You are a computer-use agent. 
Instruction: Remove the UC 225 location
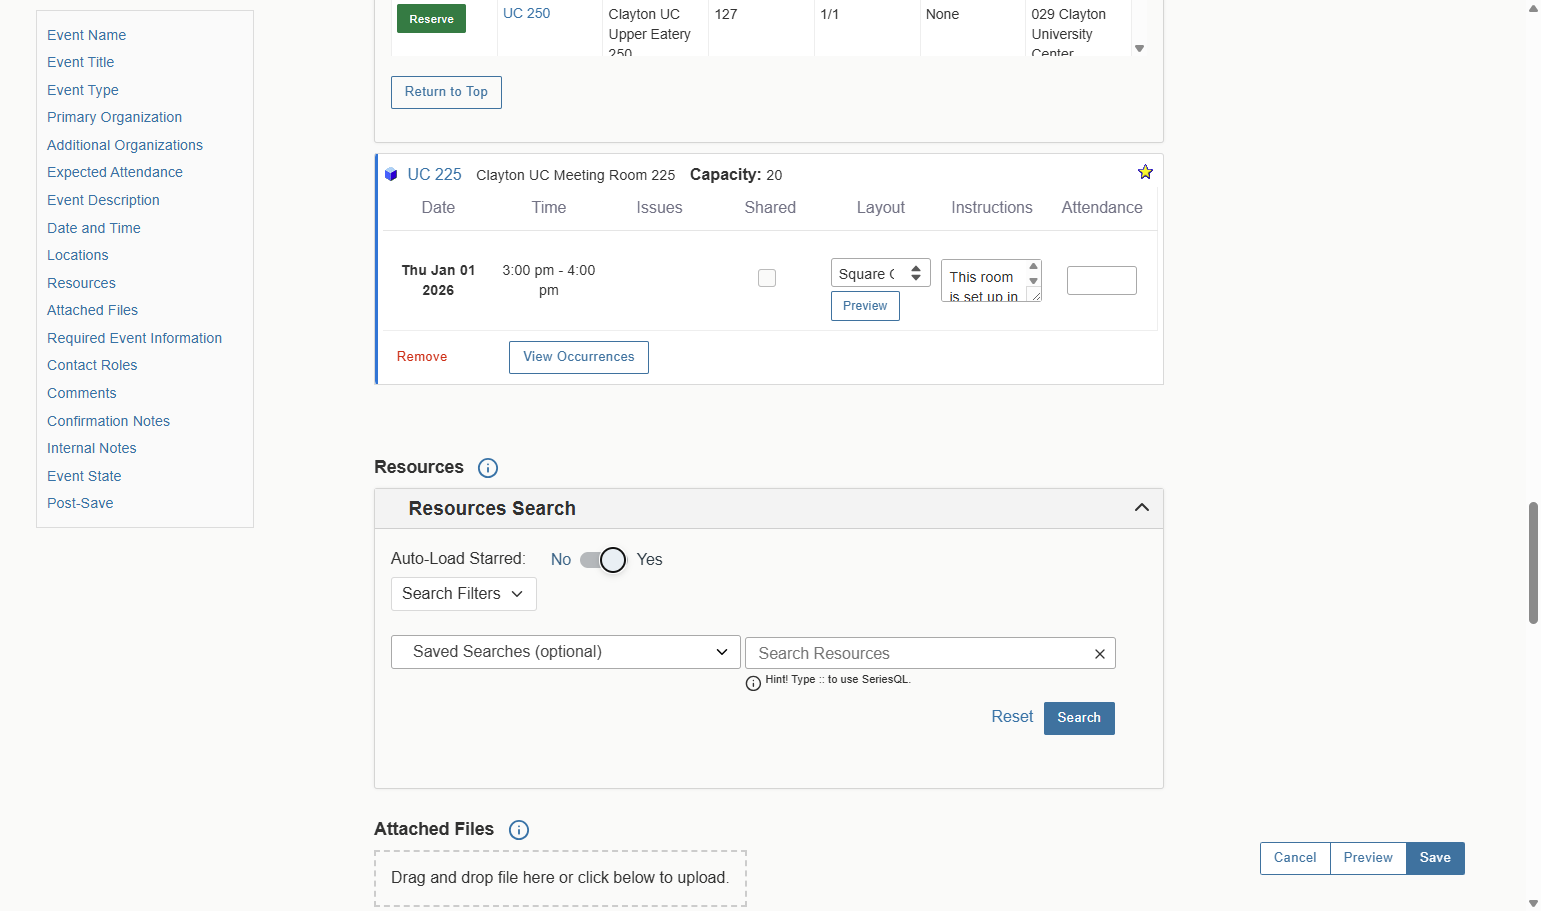tap(422, 357)
